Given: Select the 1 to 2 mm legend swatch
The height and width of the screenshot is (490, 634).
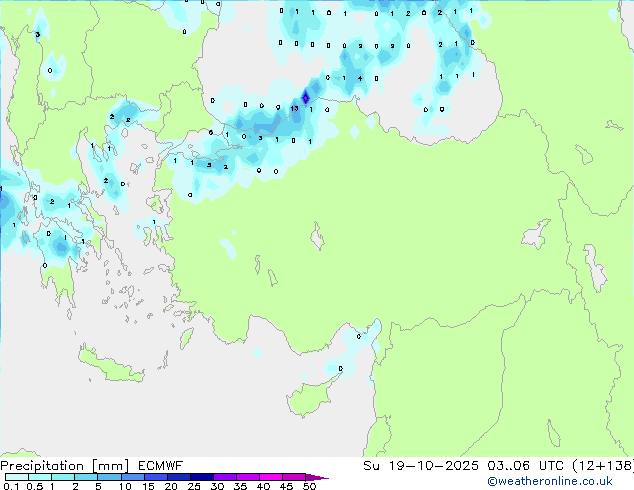Looking at the screenshot, I should point(63,477).
